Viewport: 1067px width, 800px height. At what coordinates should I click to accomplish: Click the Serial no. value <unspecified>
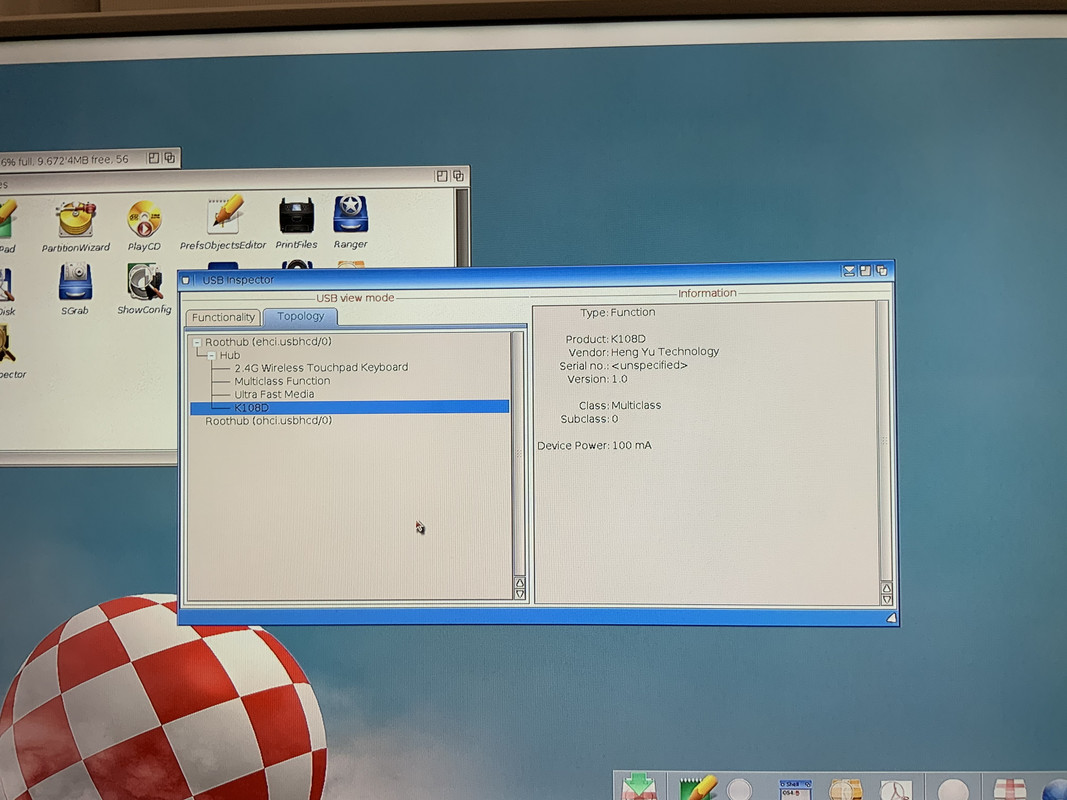pos(649,365)
